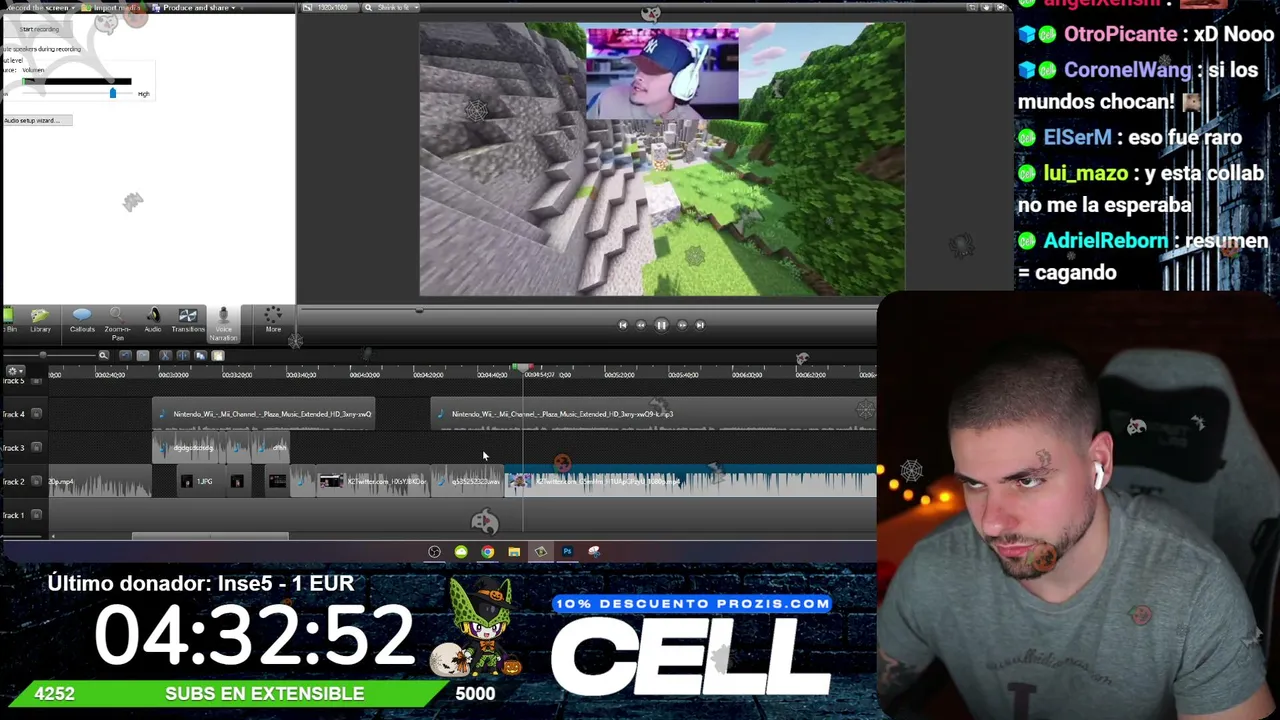Toggle the lock on Track 4

point(37,414)
